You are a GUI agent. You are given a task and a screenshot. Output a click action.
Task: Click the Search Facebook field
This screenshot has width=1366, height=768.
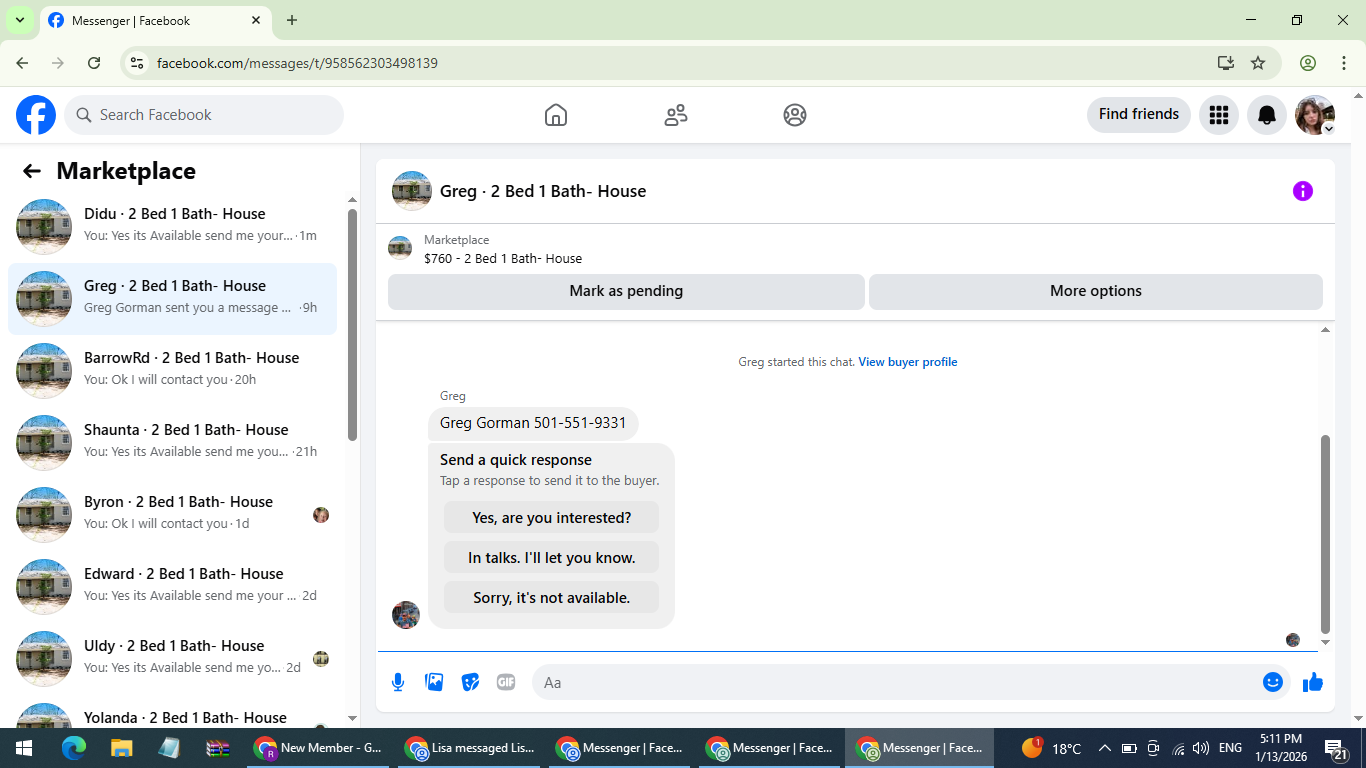[204, 115]
